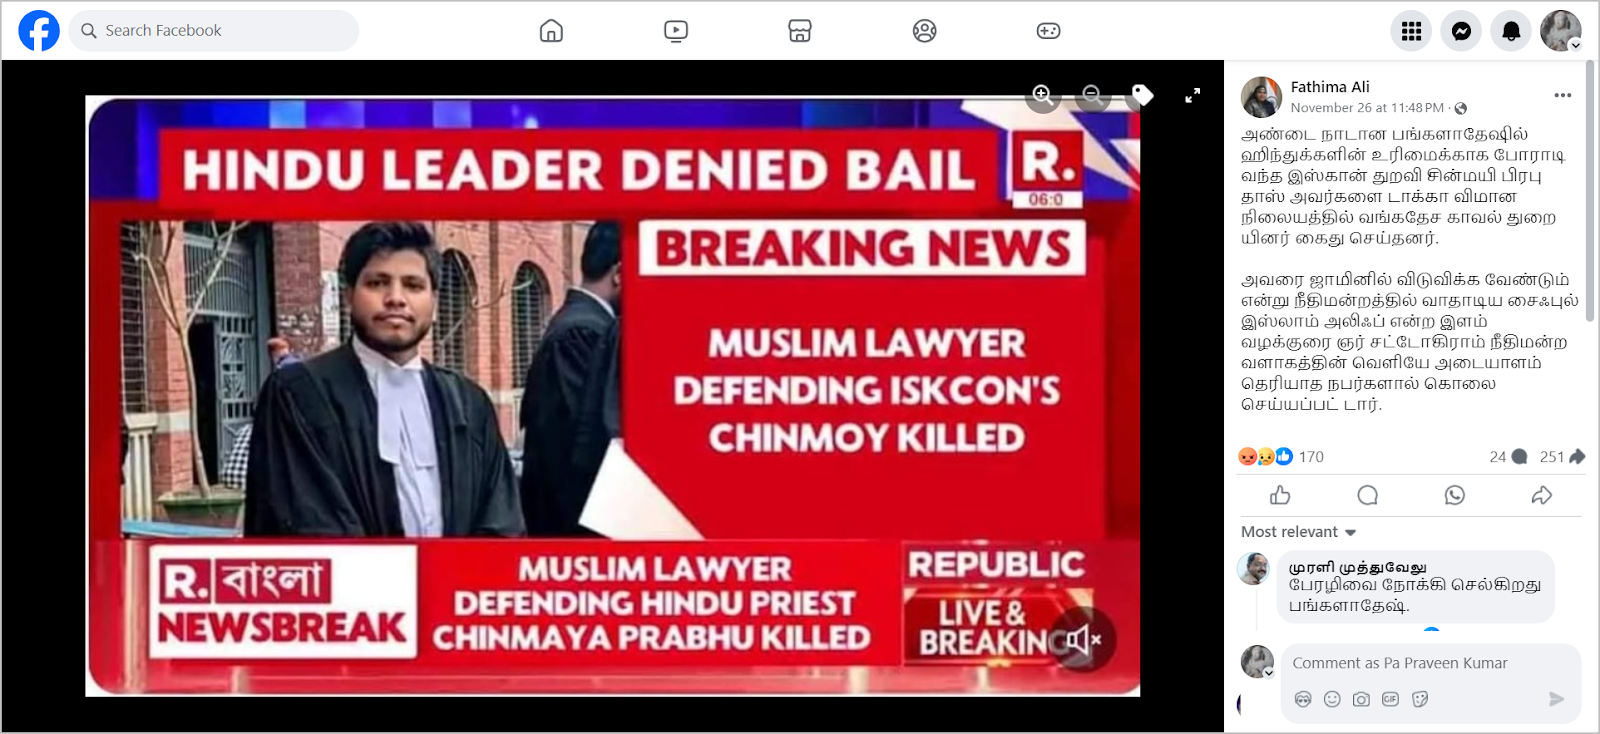Zoom out of the photo

(1093, 95)
